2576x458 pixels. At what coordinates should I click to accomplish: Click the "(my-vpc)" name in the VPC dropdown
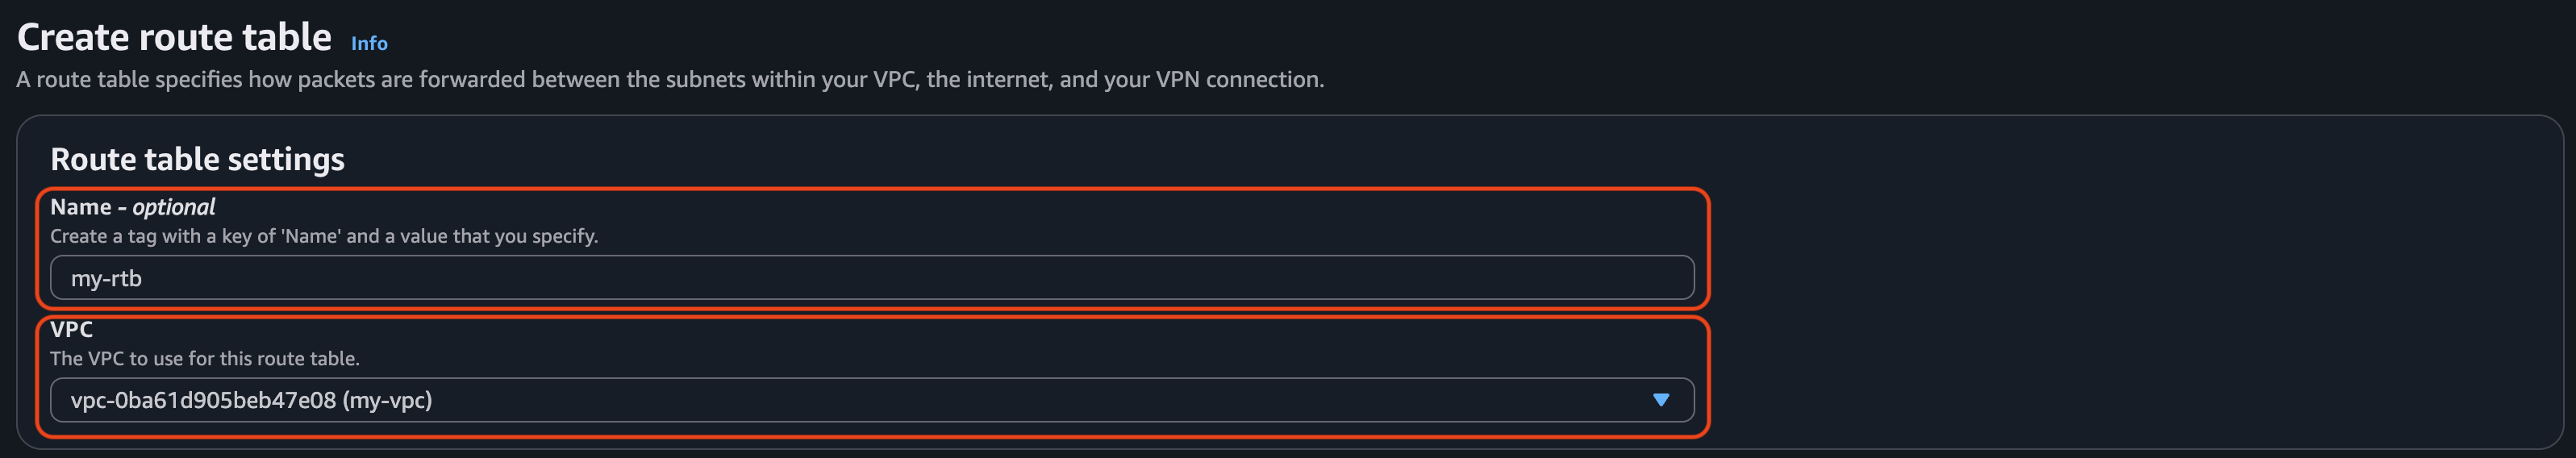coord(387,400)
